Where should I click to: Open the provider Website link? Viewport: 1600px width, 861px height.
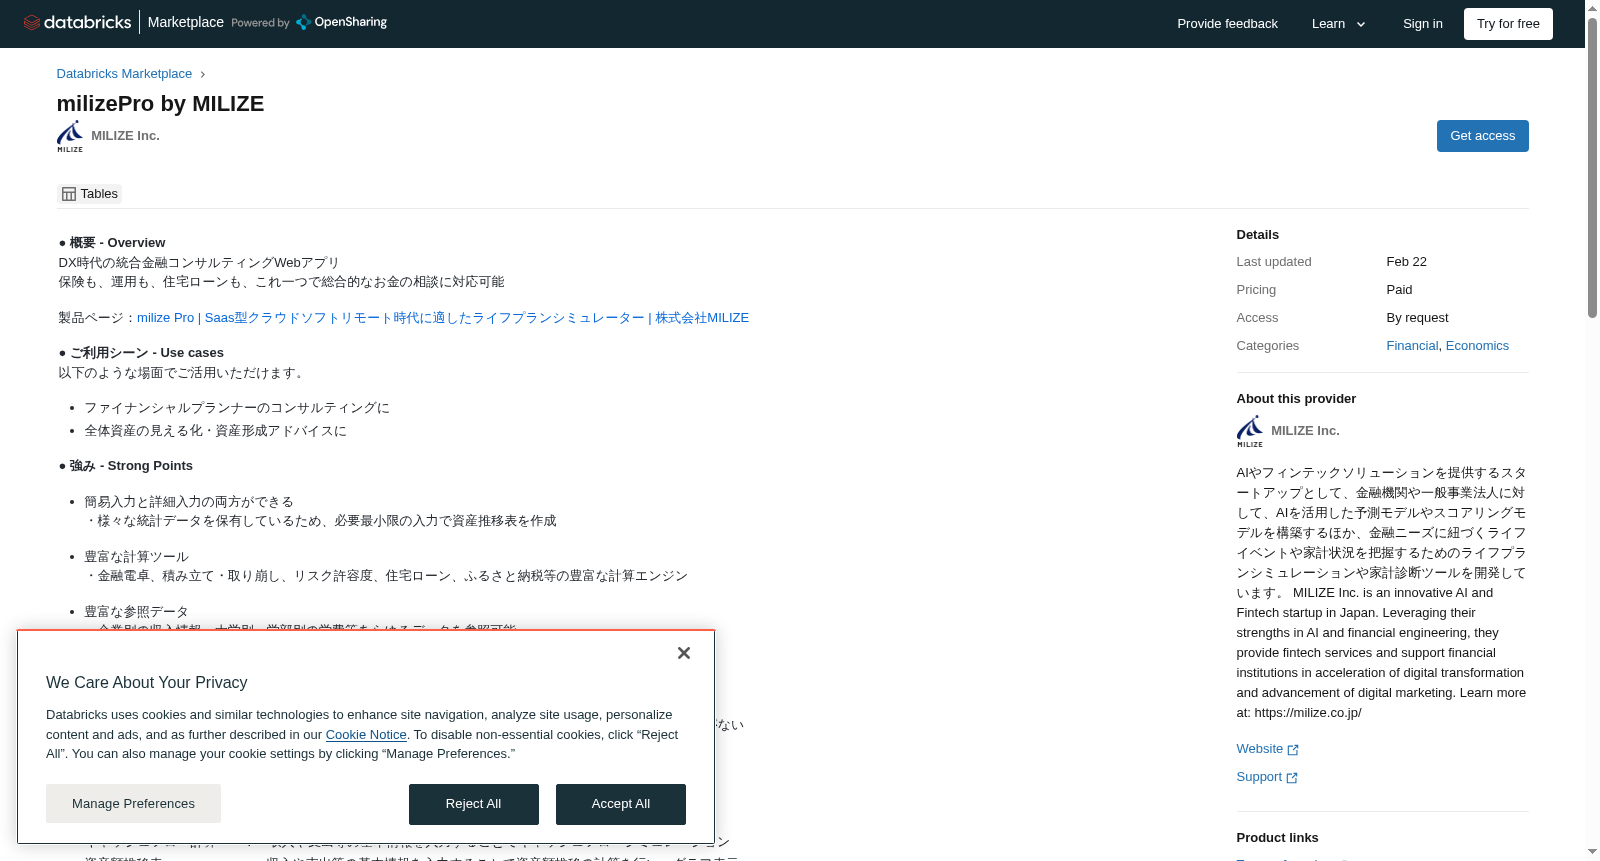(x=1267, y=749)
